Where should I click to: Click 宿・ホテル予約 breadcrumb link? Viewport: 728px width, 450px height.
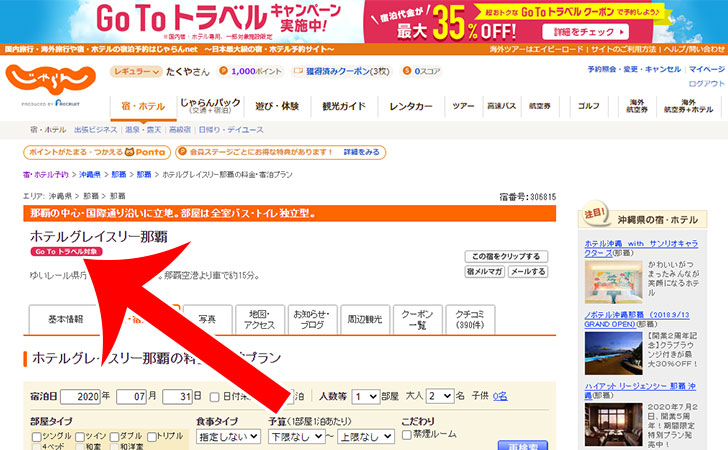pyautogui.click(x=46, y=175)
